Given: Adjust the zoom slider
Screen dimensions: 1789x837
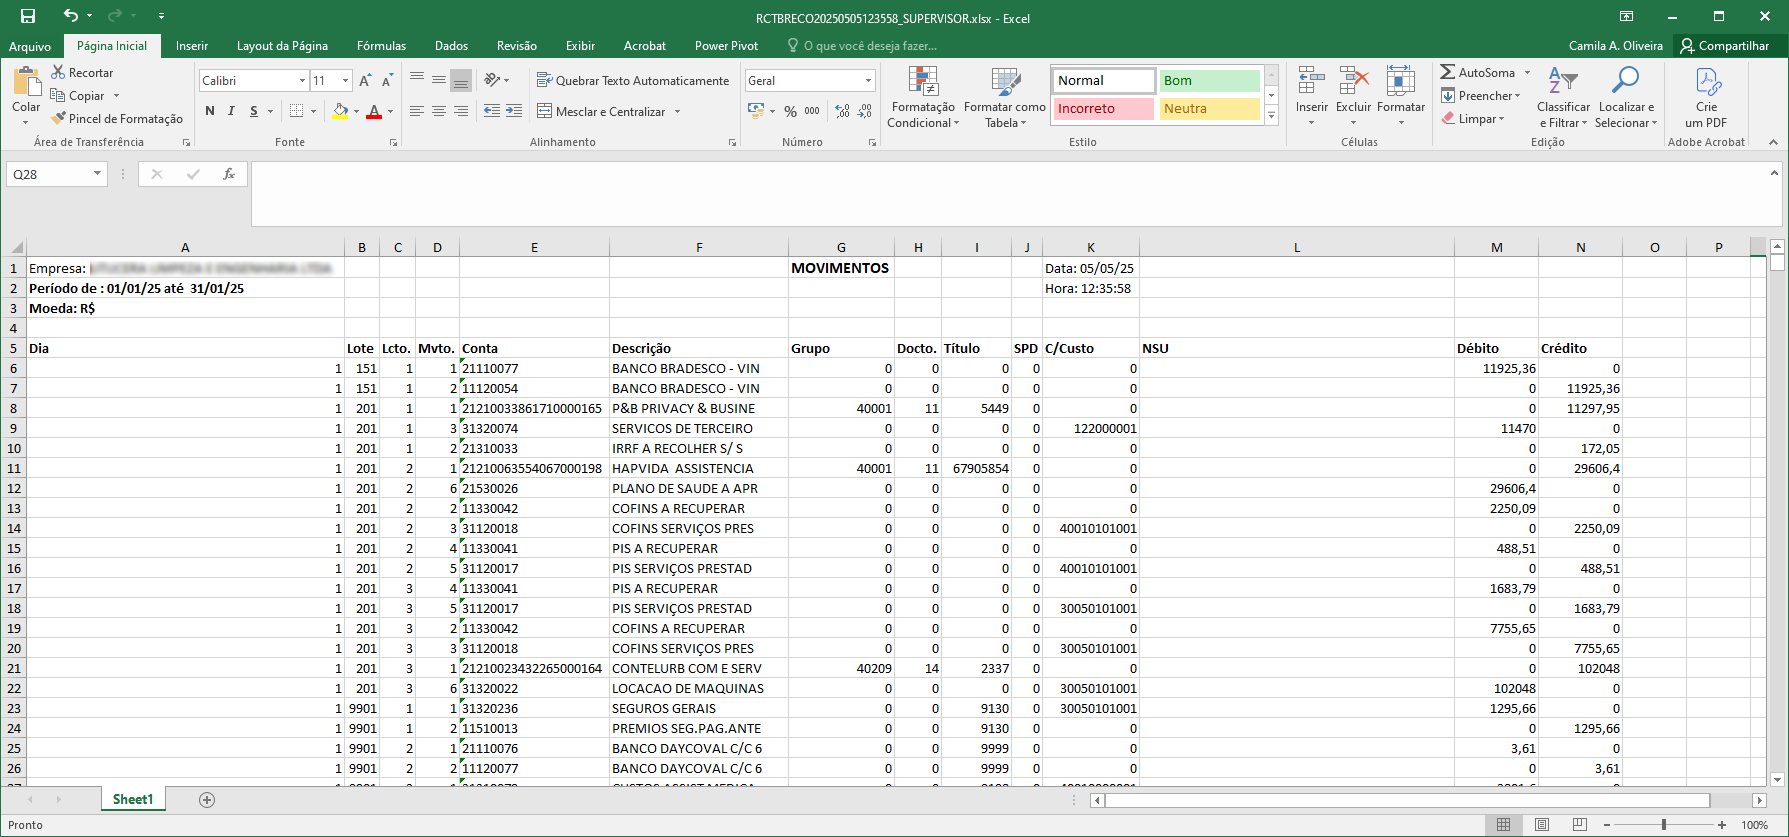Looking at the screenshot, I should [1664, 825].
